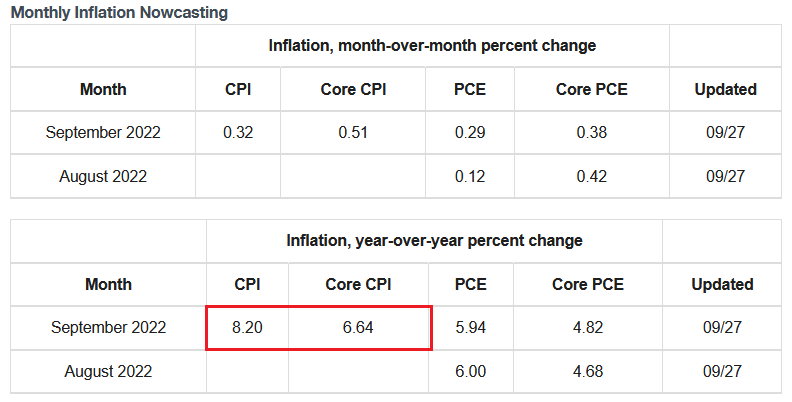
Task: Click the 0.42 Core PCE value
Action: click(591, 176)
